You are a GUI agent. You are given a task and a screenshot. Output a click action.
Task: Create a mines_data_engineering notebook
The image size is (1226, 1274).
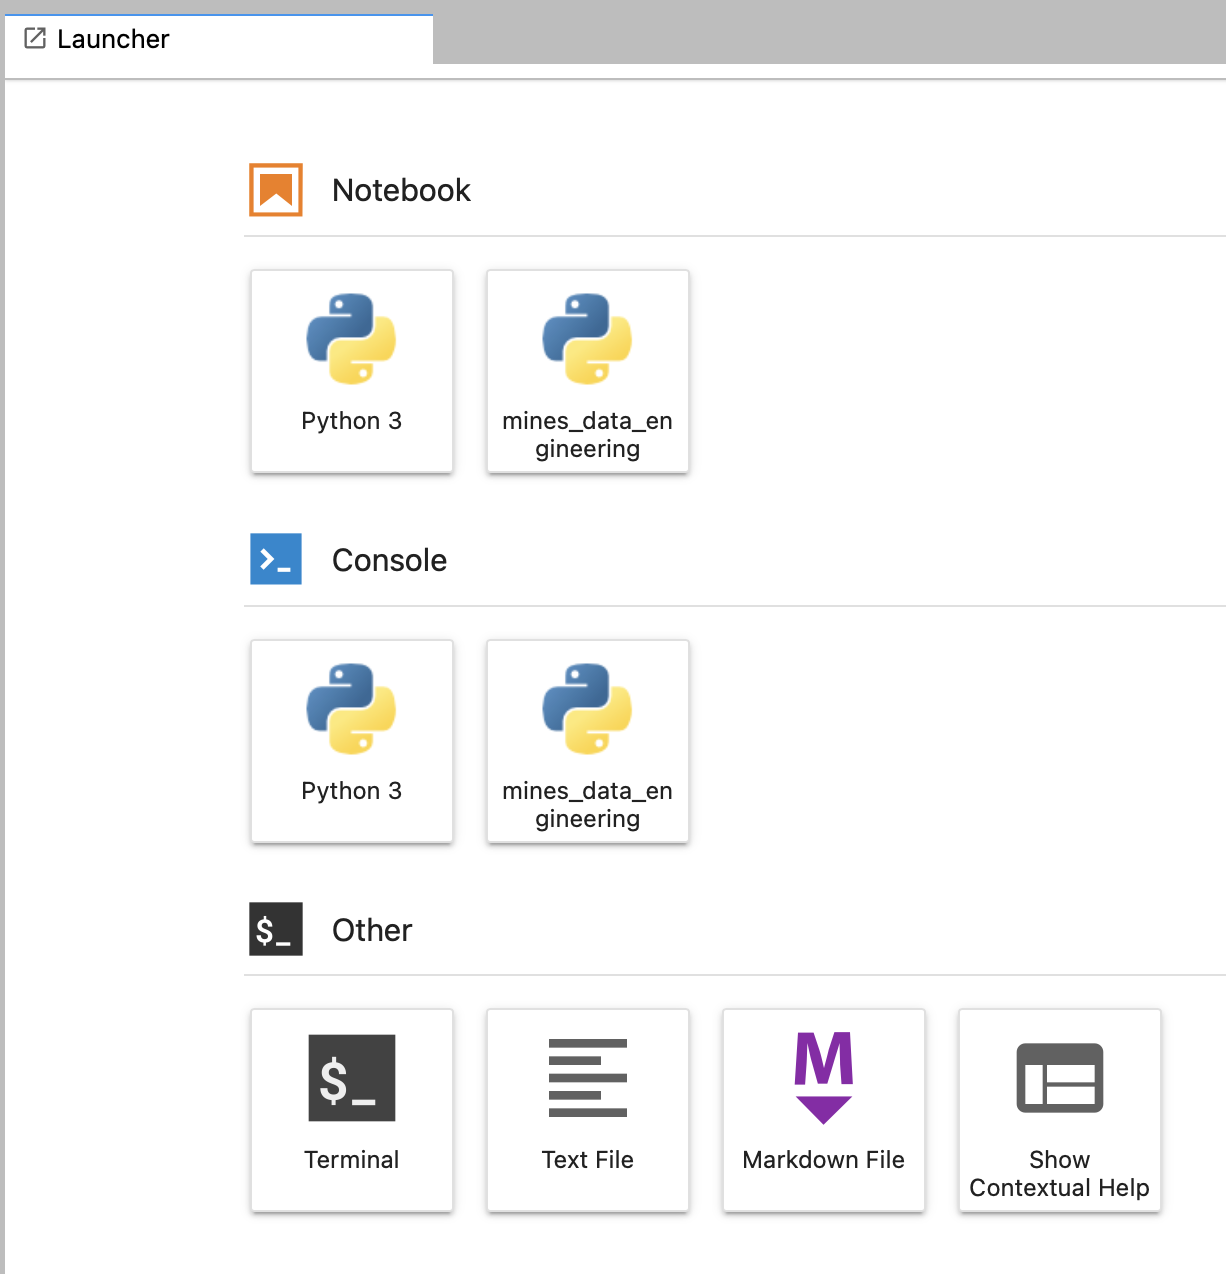[587, 370]
